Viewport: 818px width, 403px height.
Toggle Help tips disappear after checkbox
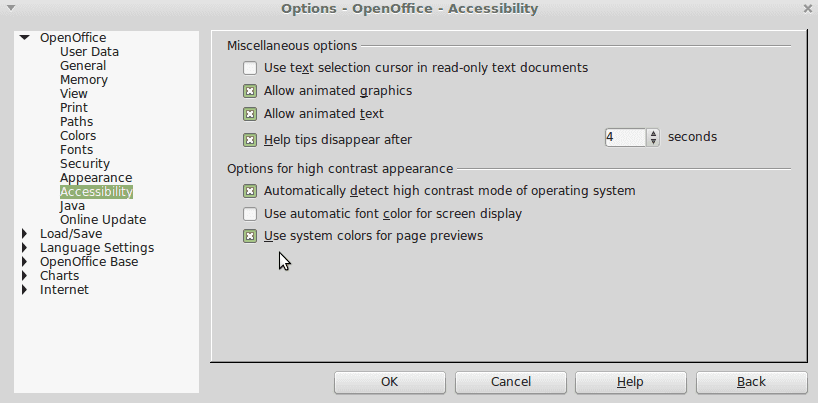pyautogui.click(x=250, y=140)
